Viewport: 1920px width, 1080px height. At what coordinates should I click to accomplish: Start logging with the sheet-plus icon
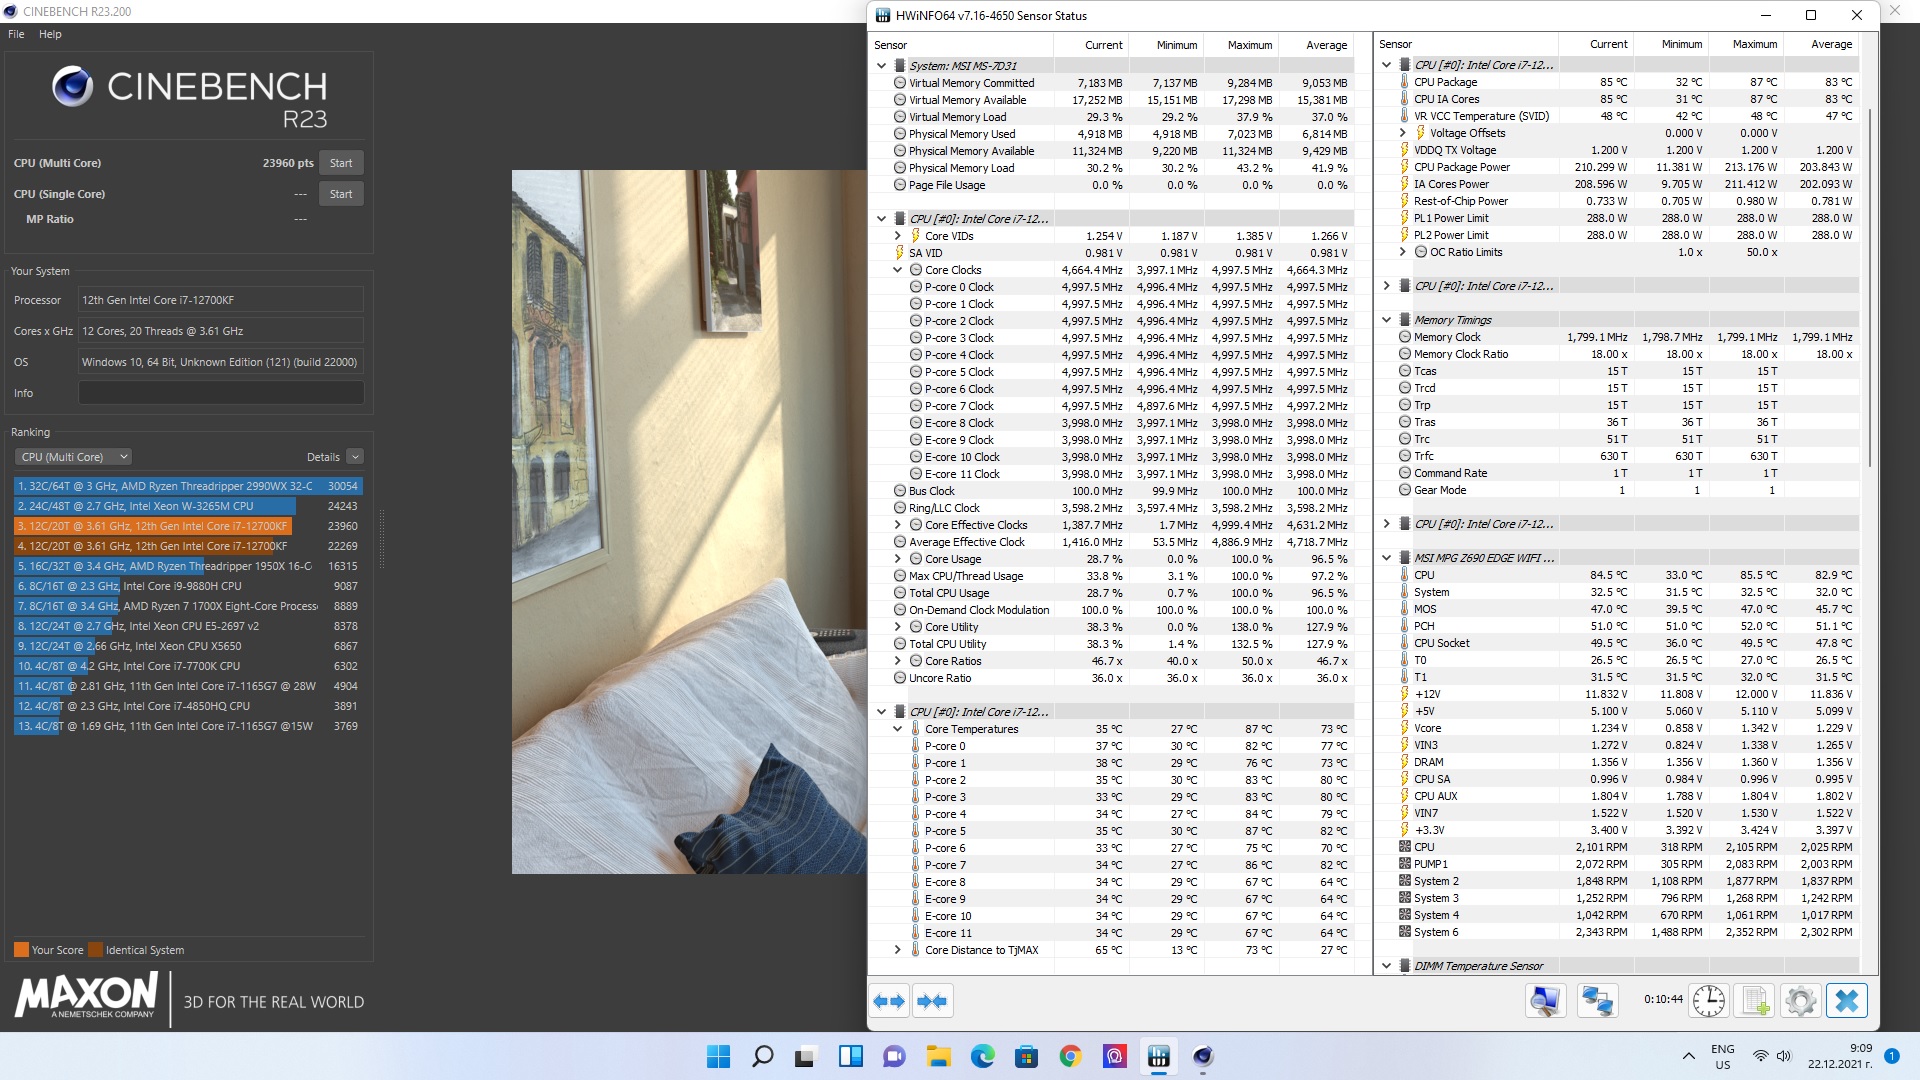tap(1755, 1001)
